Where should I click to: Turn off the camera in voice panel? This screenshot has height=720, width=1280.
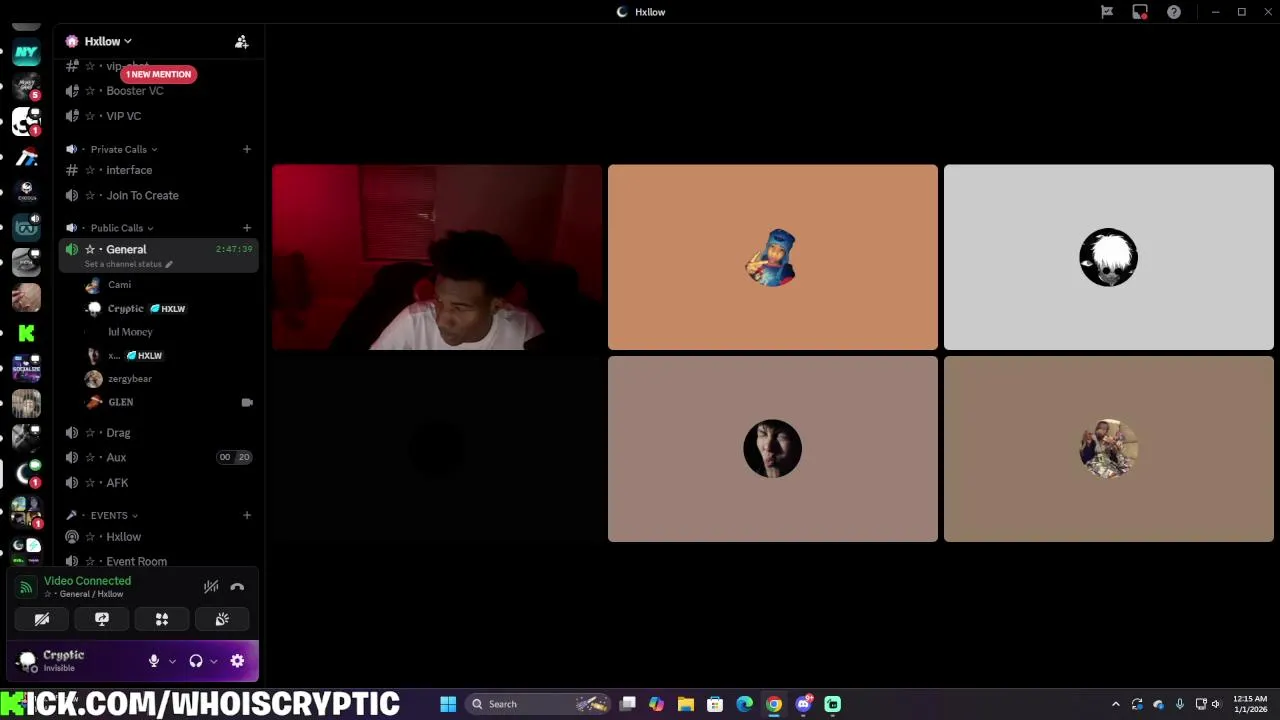(x=42, y=620)
